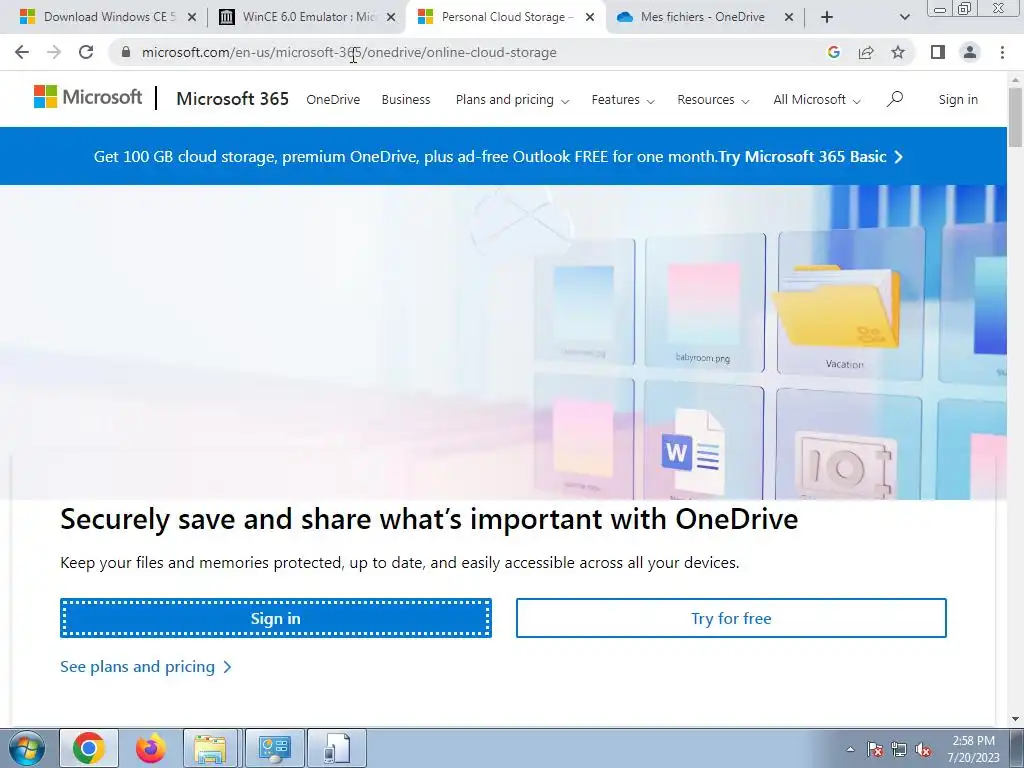Click the padlock site info icon
Screen dimensions: 1024x768
[x=126, y=52]
